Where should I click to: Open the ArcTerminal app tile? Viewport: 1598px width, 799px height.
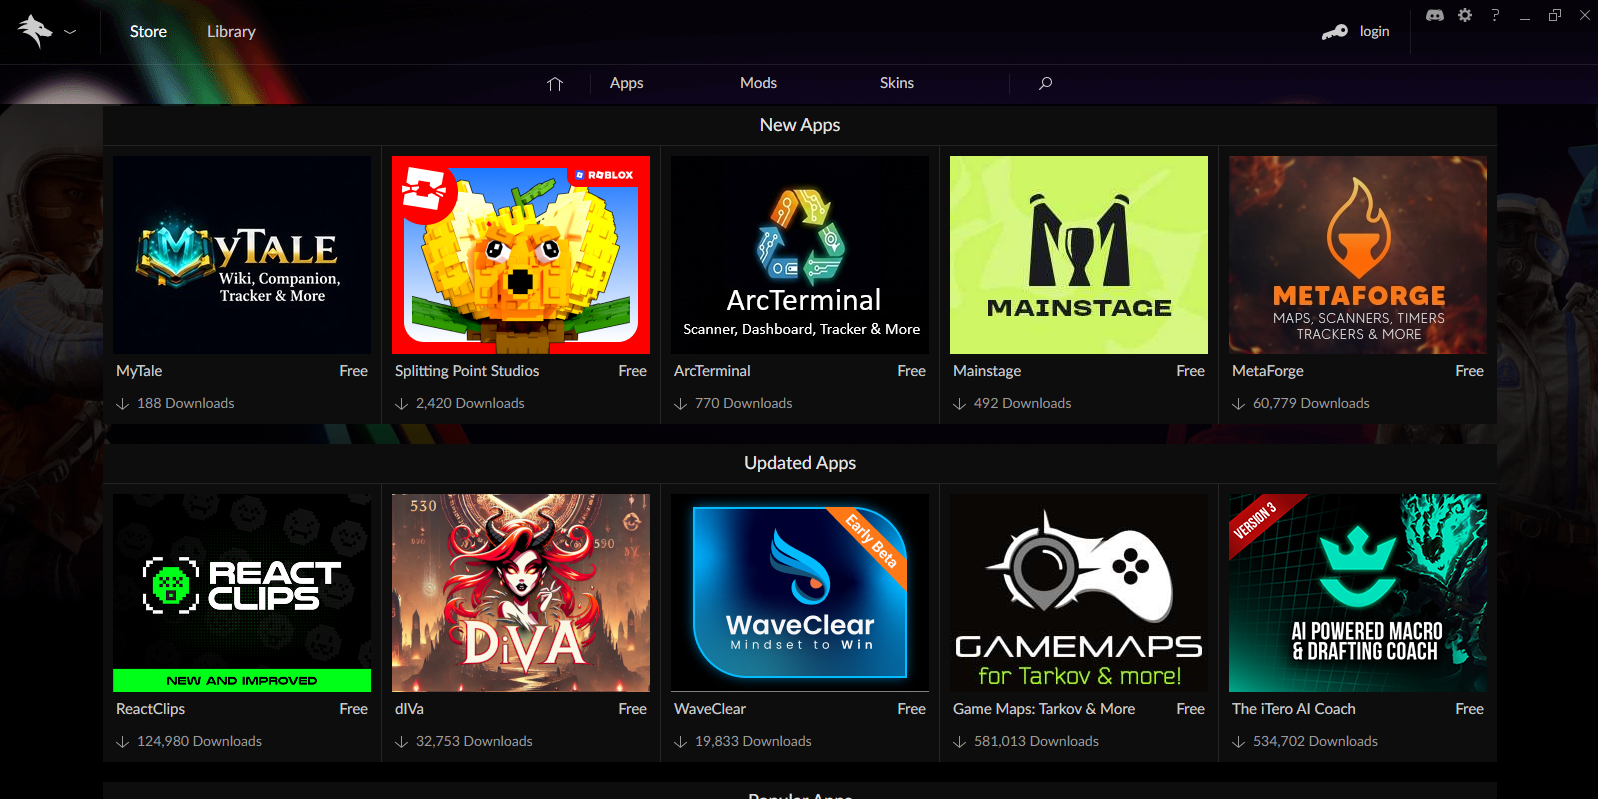[x=799, y=255]
